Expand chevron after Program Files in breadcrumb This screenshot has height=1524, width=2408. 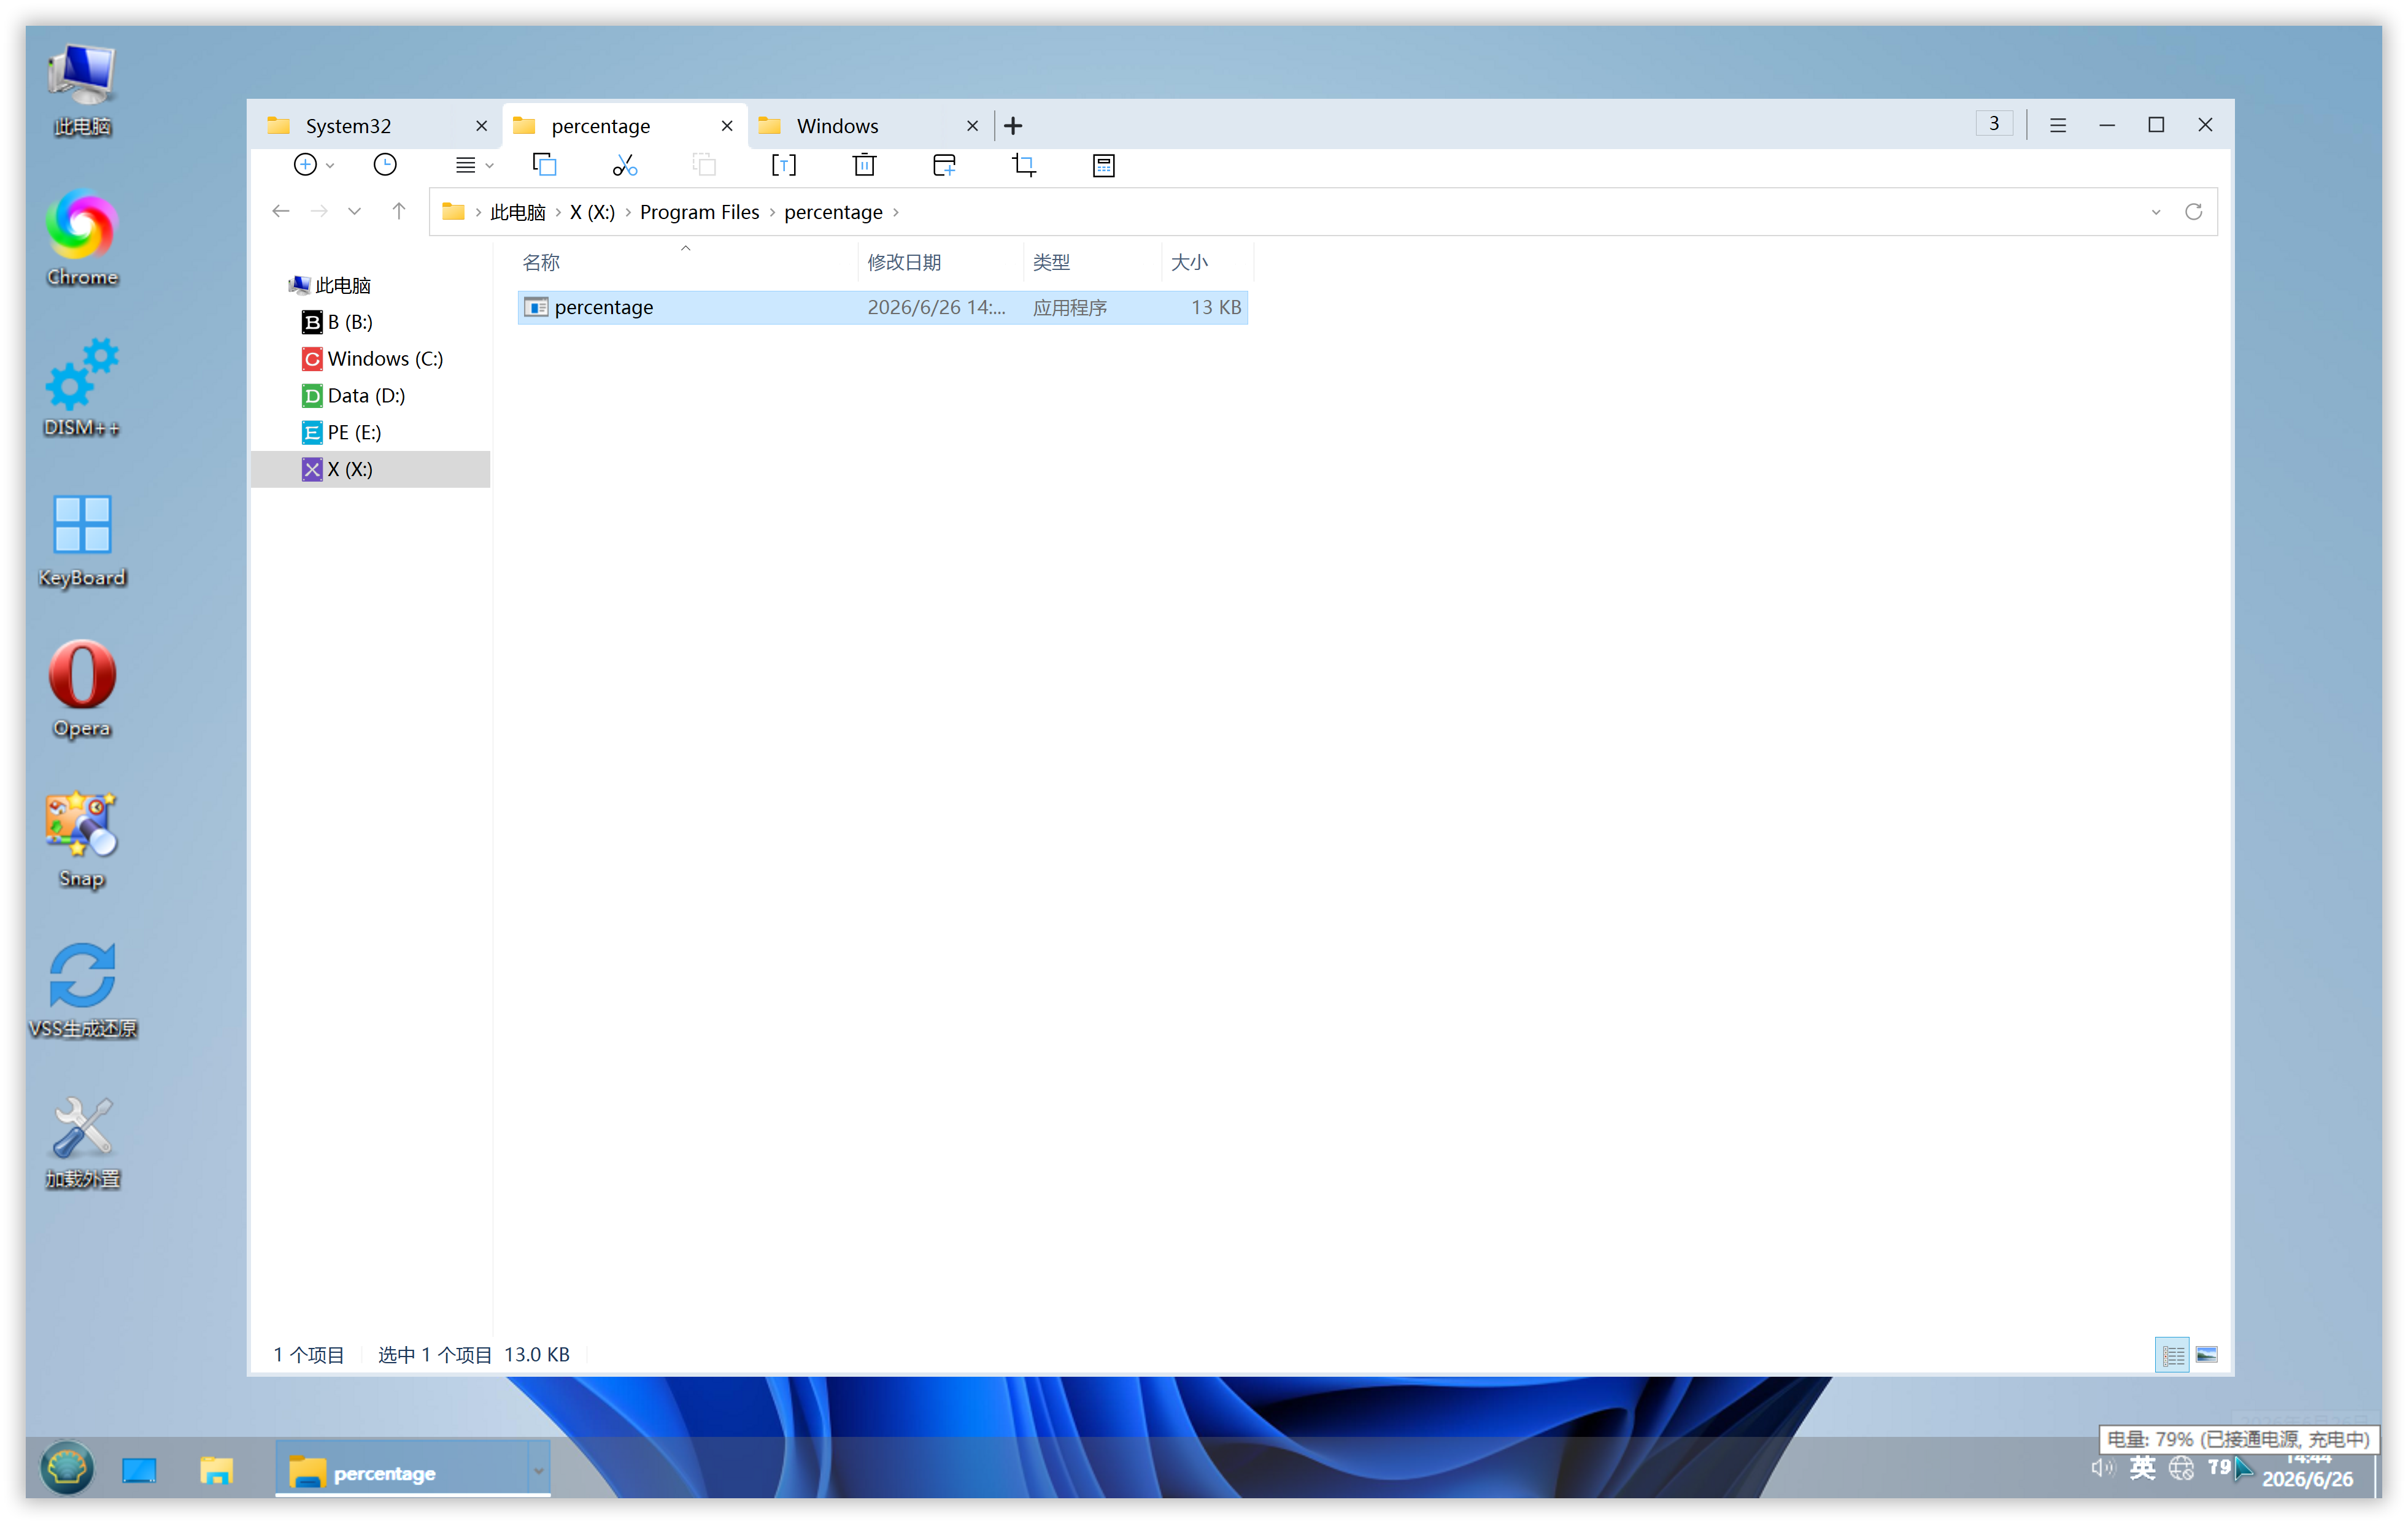772,212
